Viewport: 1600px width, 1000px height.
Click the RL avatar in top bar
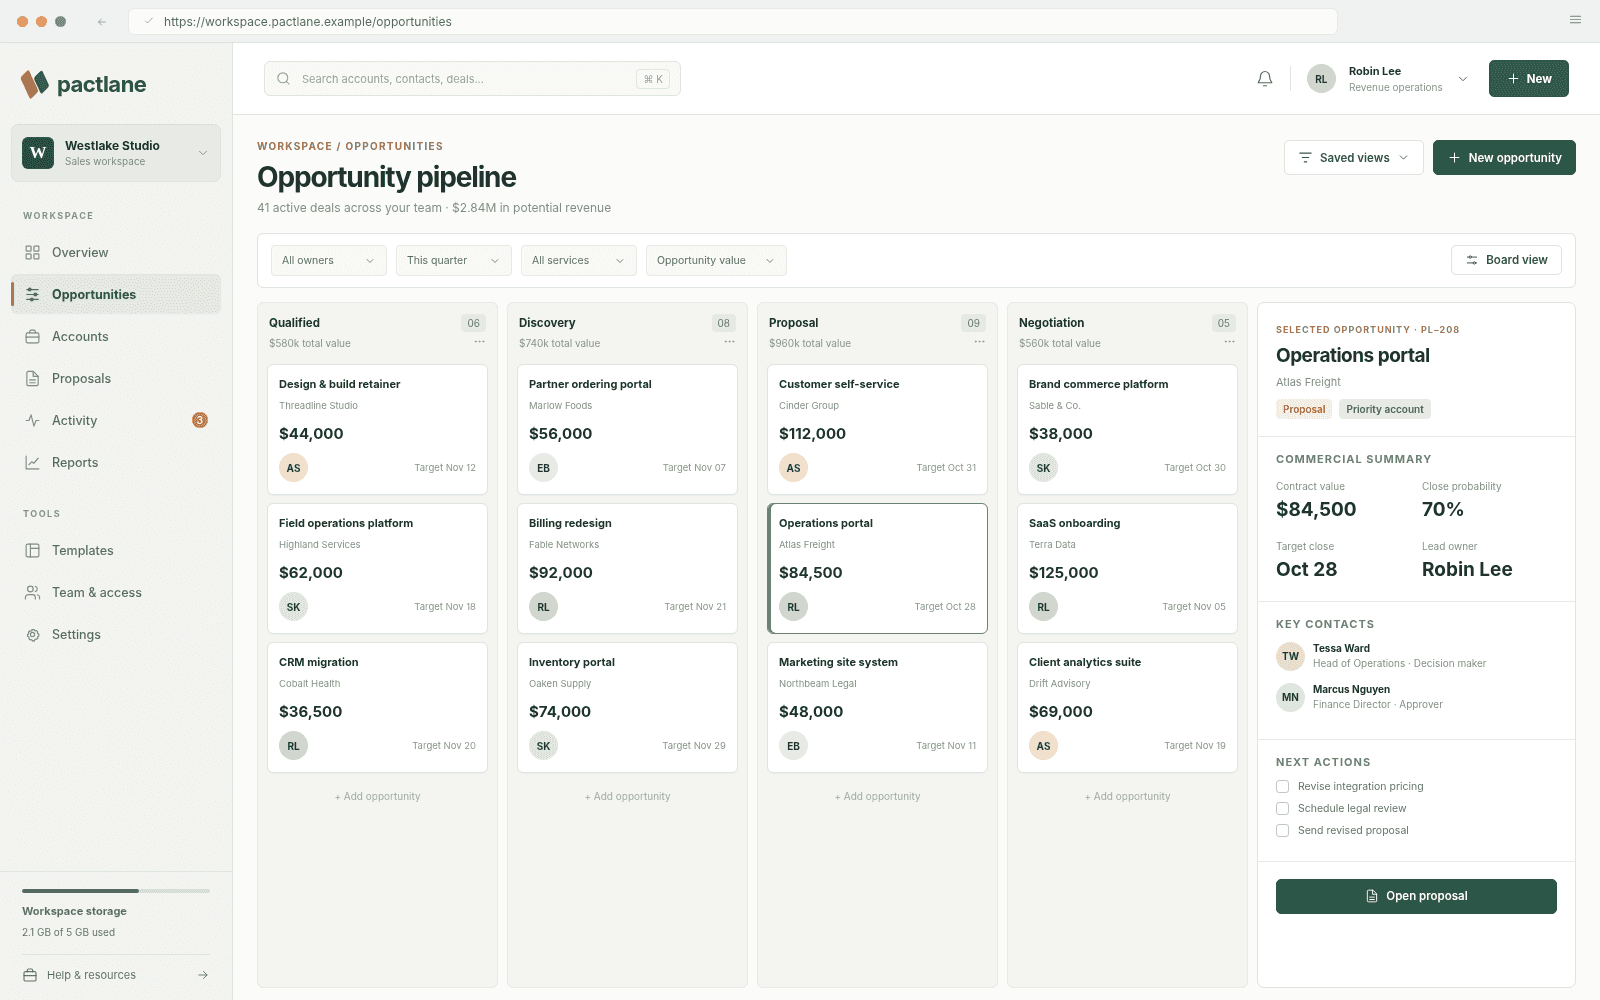tap(1321, 79)
